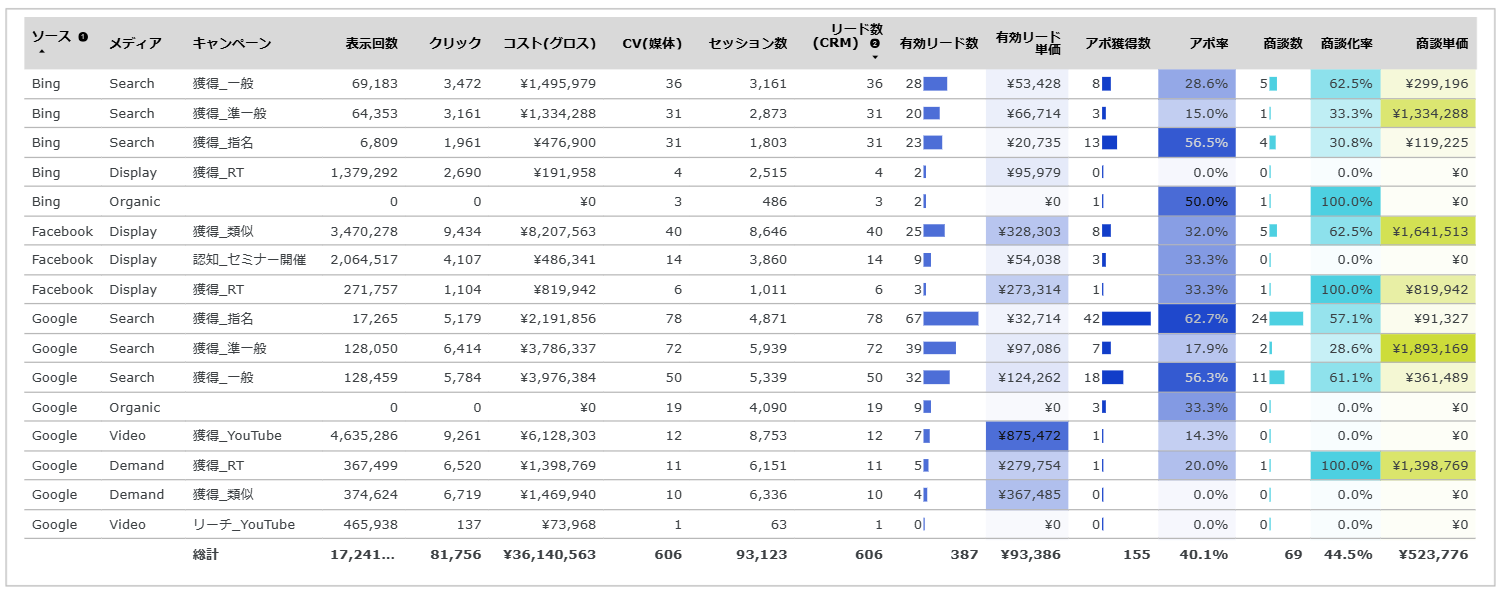Sort table by コスト(グロス) column header
This screenshot has width=1501, height=589.
[549, 43]
